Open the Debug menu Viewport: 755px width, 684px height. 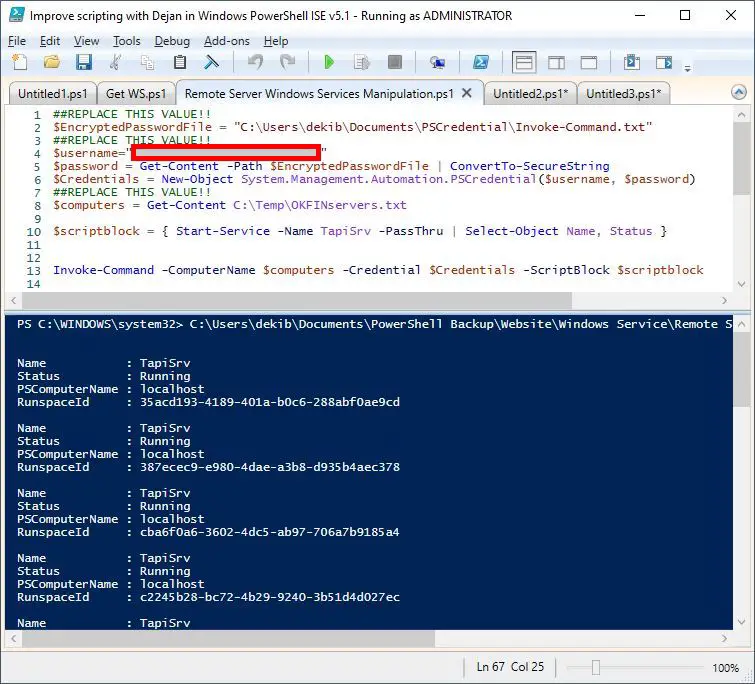point(172,41)
